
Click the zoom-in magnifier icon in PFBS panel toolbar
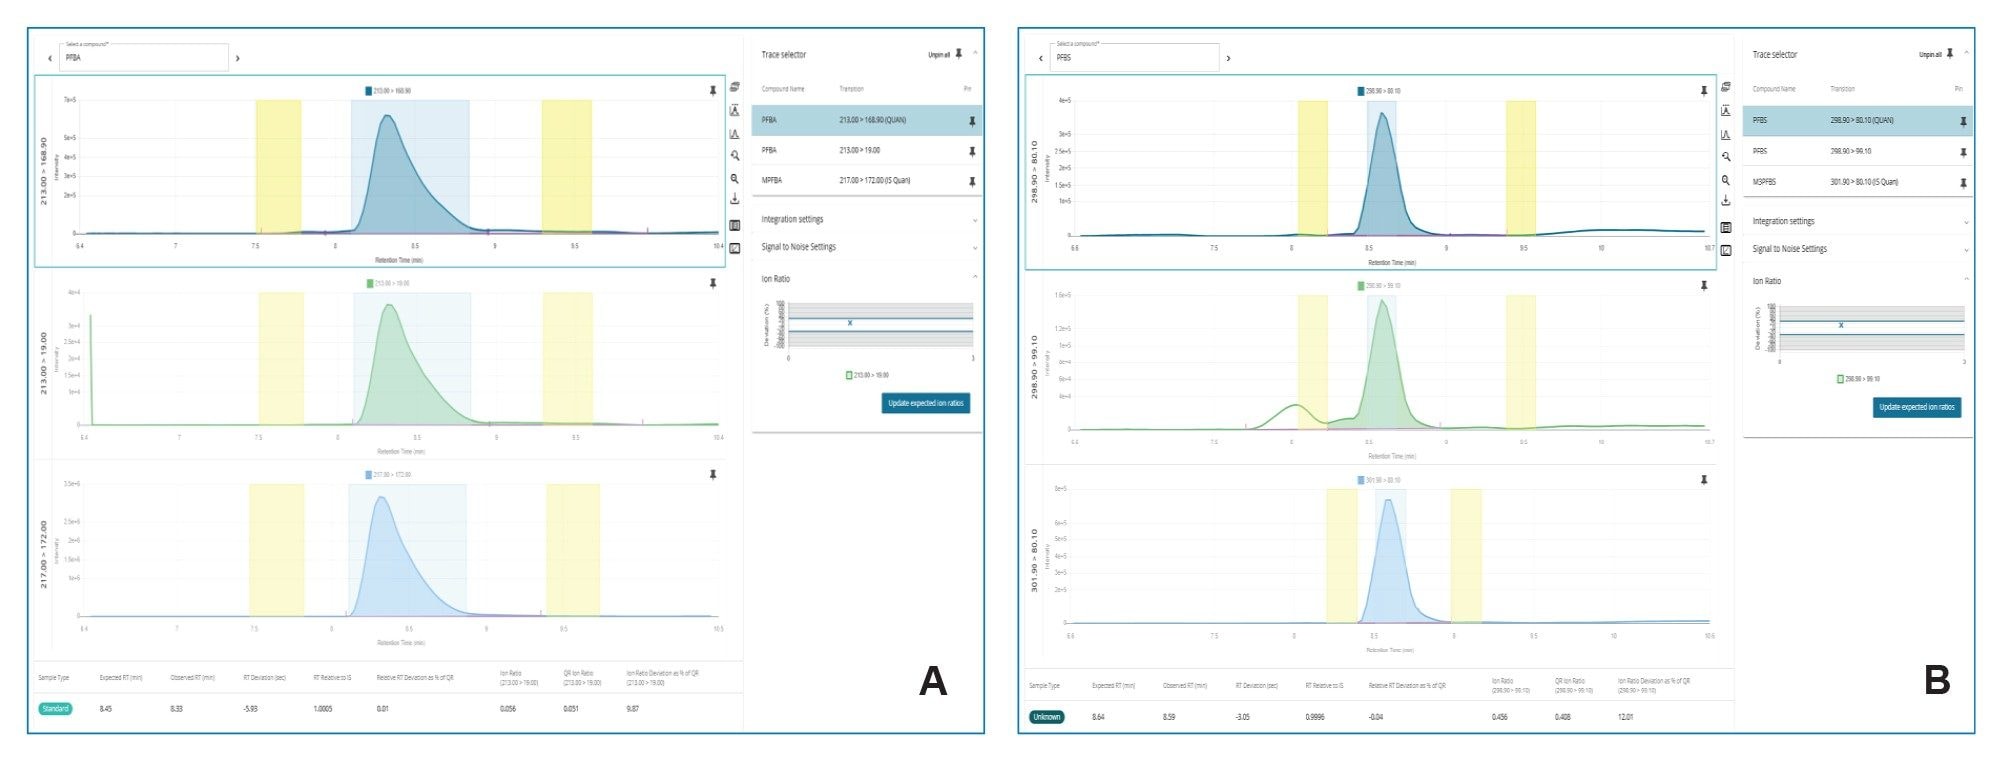pos(1726,180)
